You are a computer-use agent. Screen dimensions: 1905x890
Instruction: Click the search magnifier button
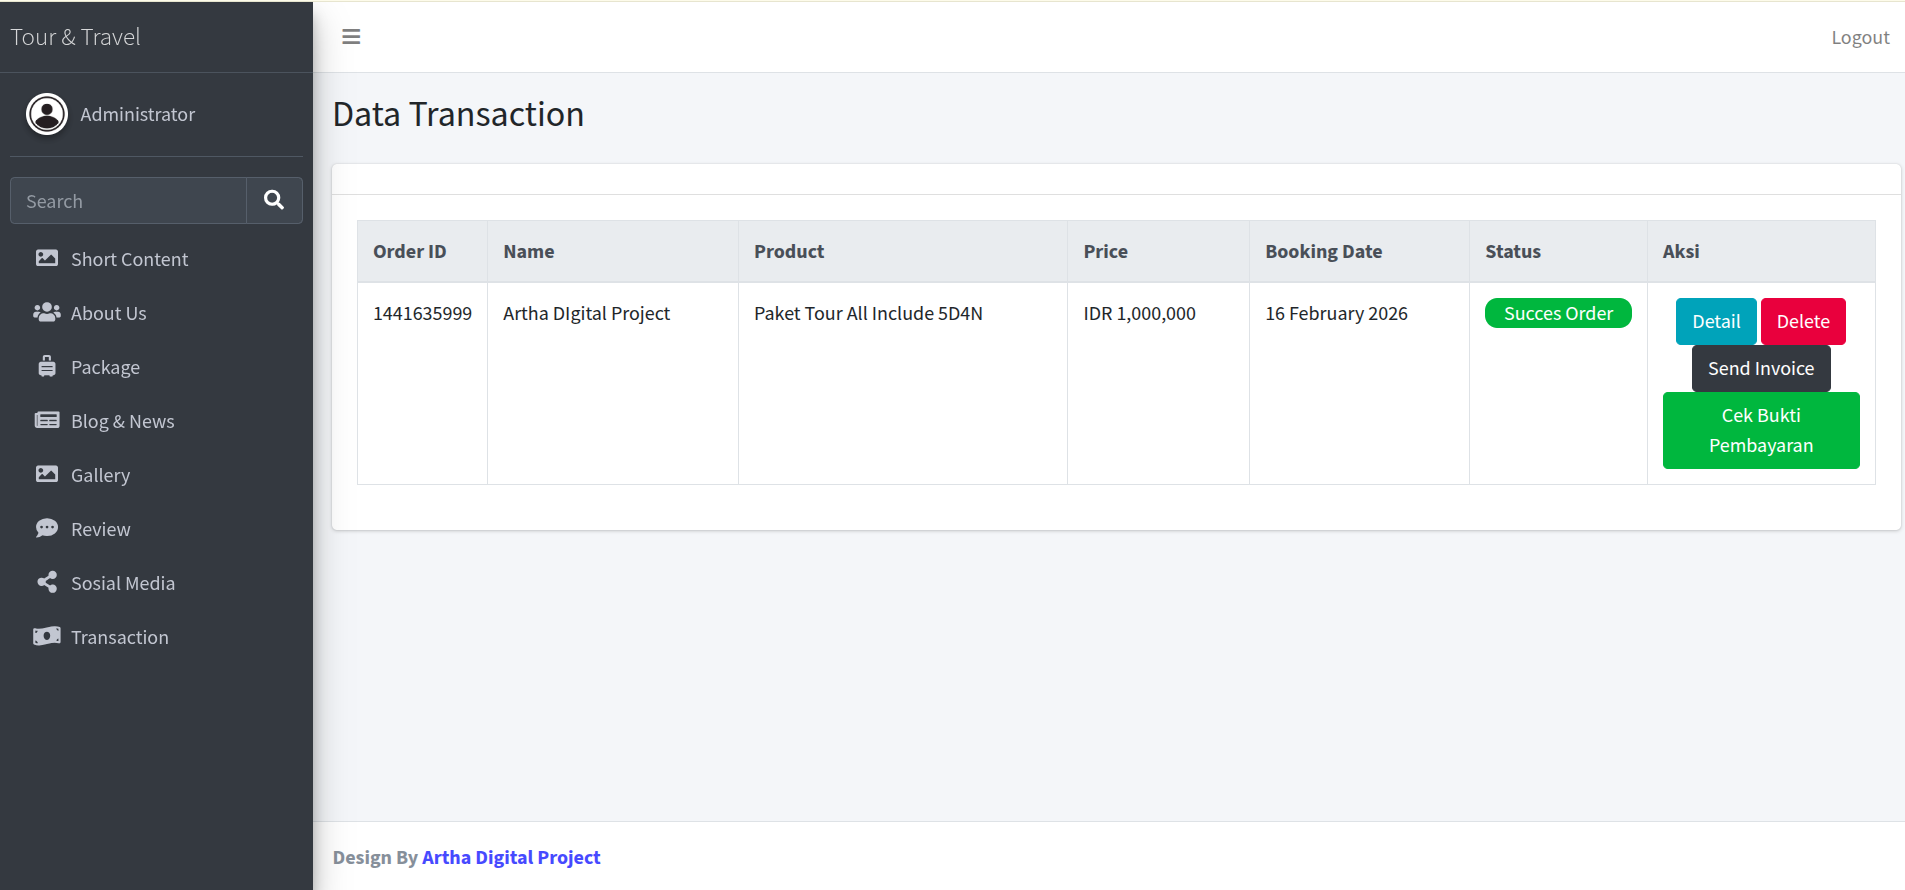point(274,201)
